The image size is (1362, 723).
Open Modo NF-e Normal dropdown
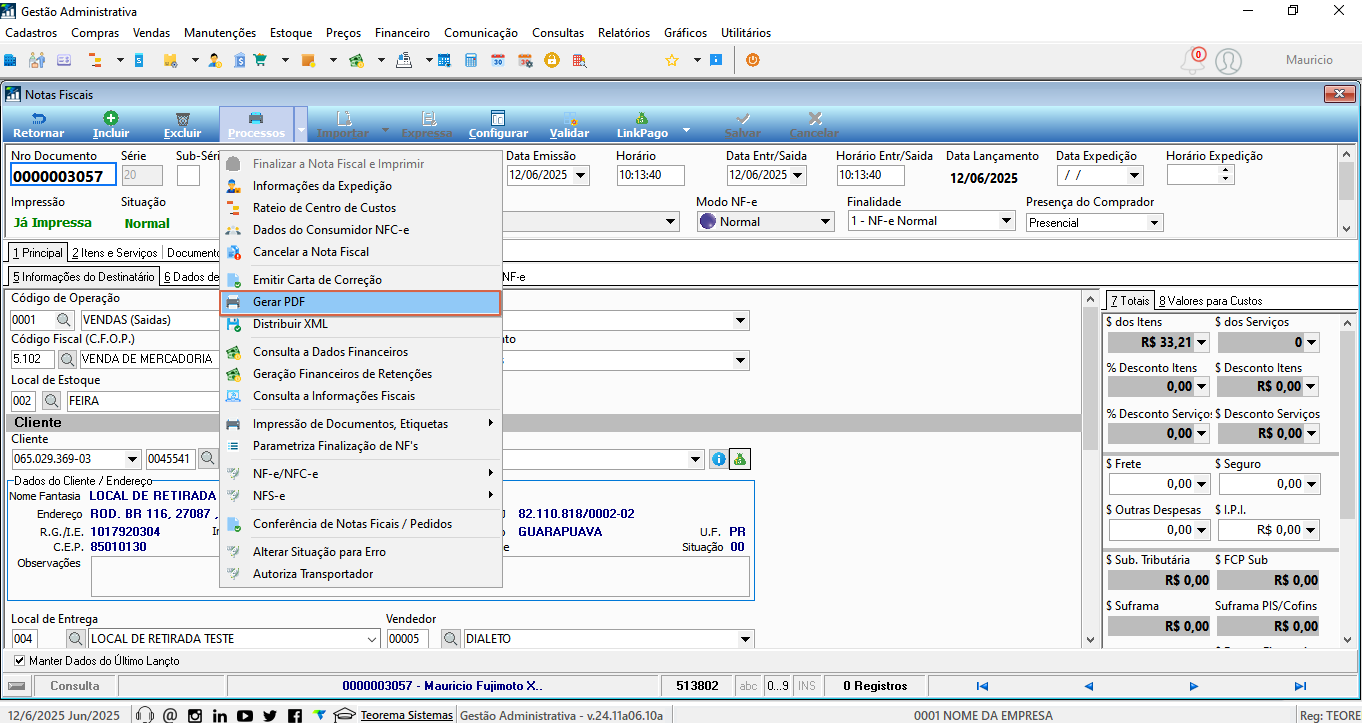[x=826, y=221]
